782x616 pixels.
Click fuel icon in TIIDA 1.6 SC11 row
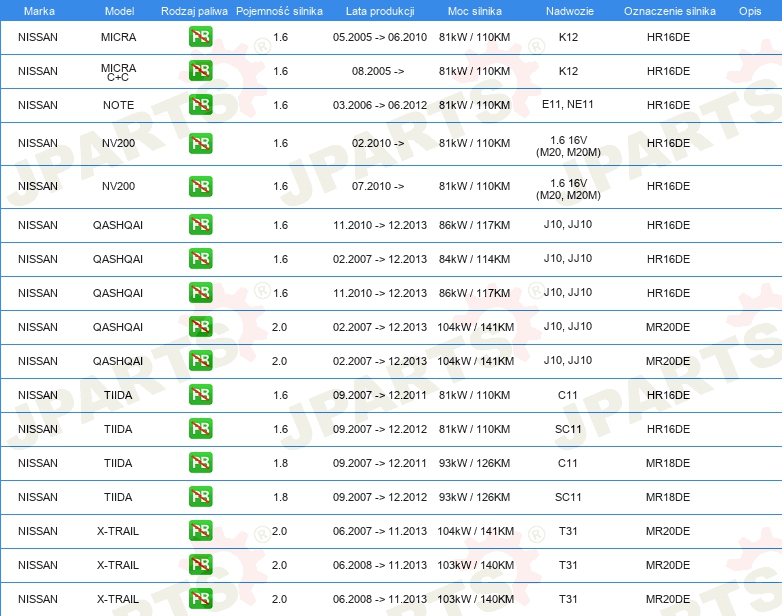coord(200,429)
